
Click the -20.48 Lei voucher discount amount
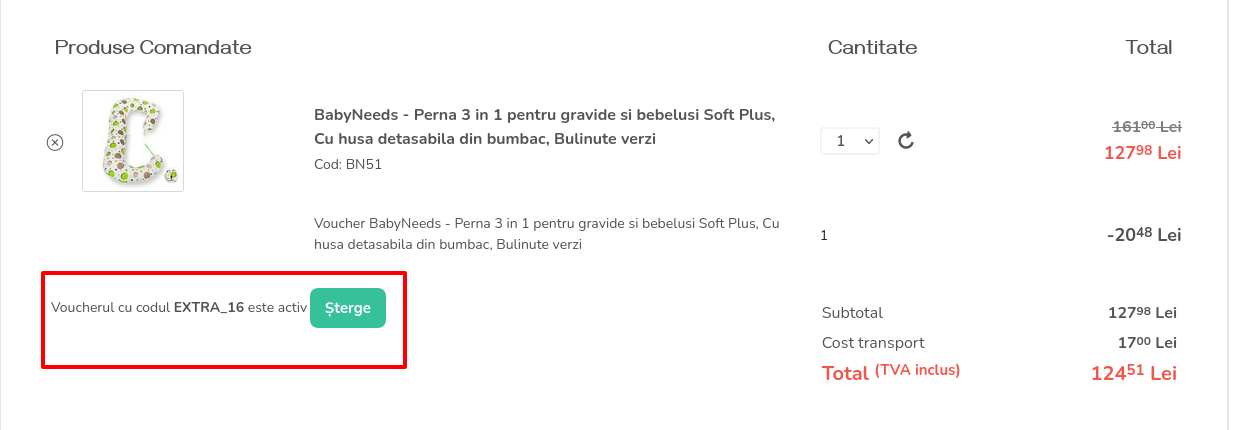coord(1144,235)
